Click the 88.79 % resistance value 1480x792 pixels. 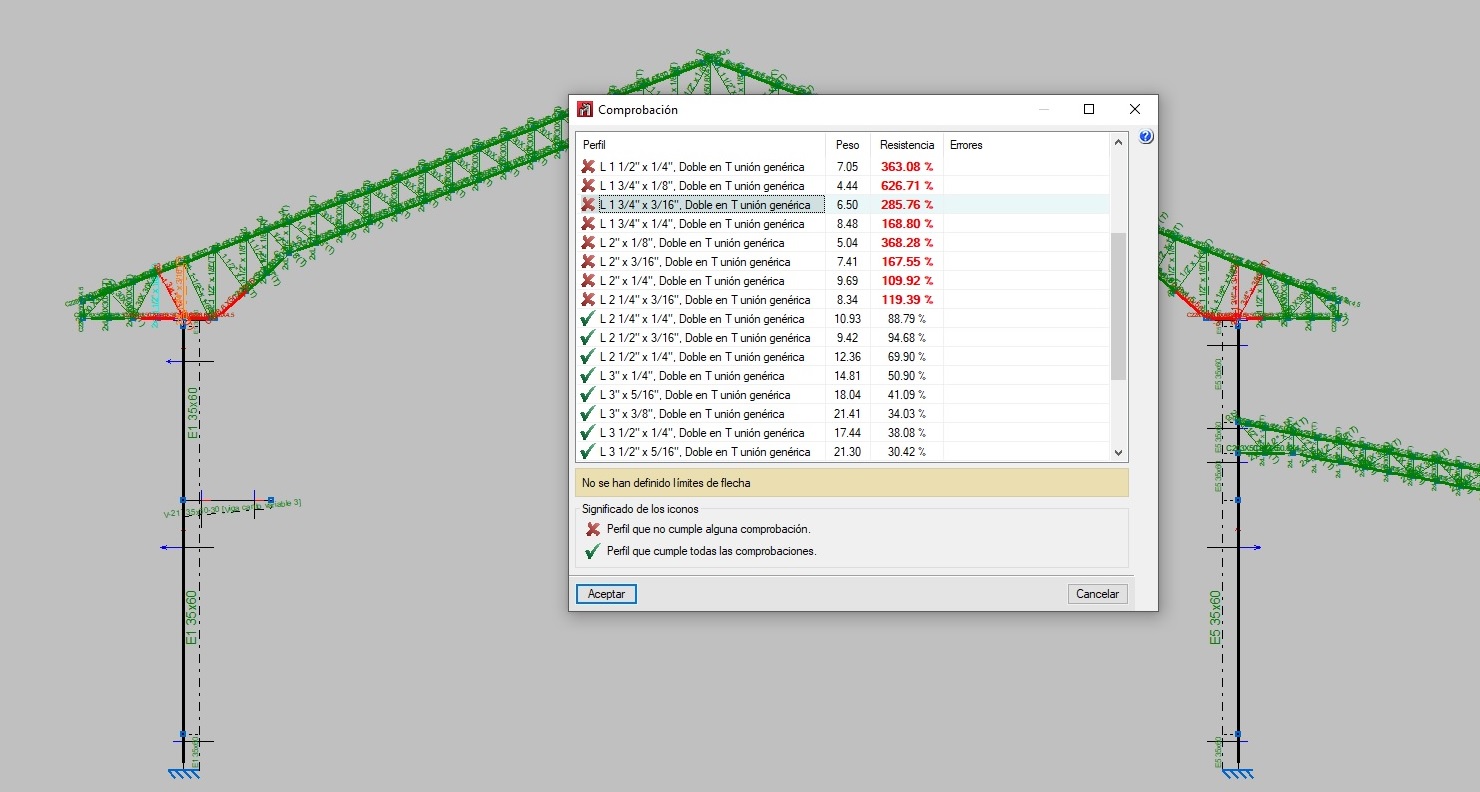(906, 319)
